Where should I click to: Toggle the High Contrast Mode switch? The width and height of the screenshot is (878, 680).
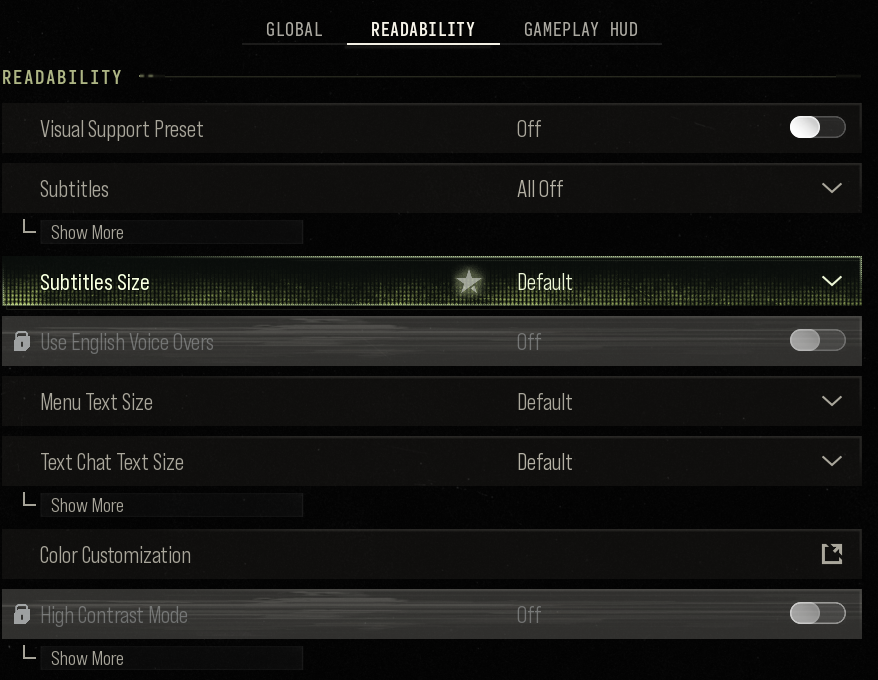pos(818,613)
